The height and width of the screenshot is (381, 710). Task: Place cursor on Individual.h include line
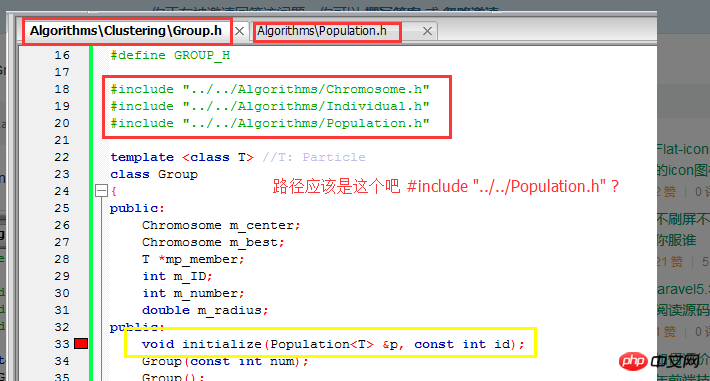point(270,106)
